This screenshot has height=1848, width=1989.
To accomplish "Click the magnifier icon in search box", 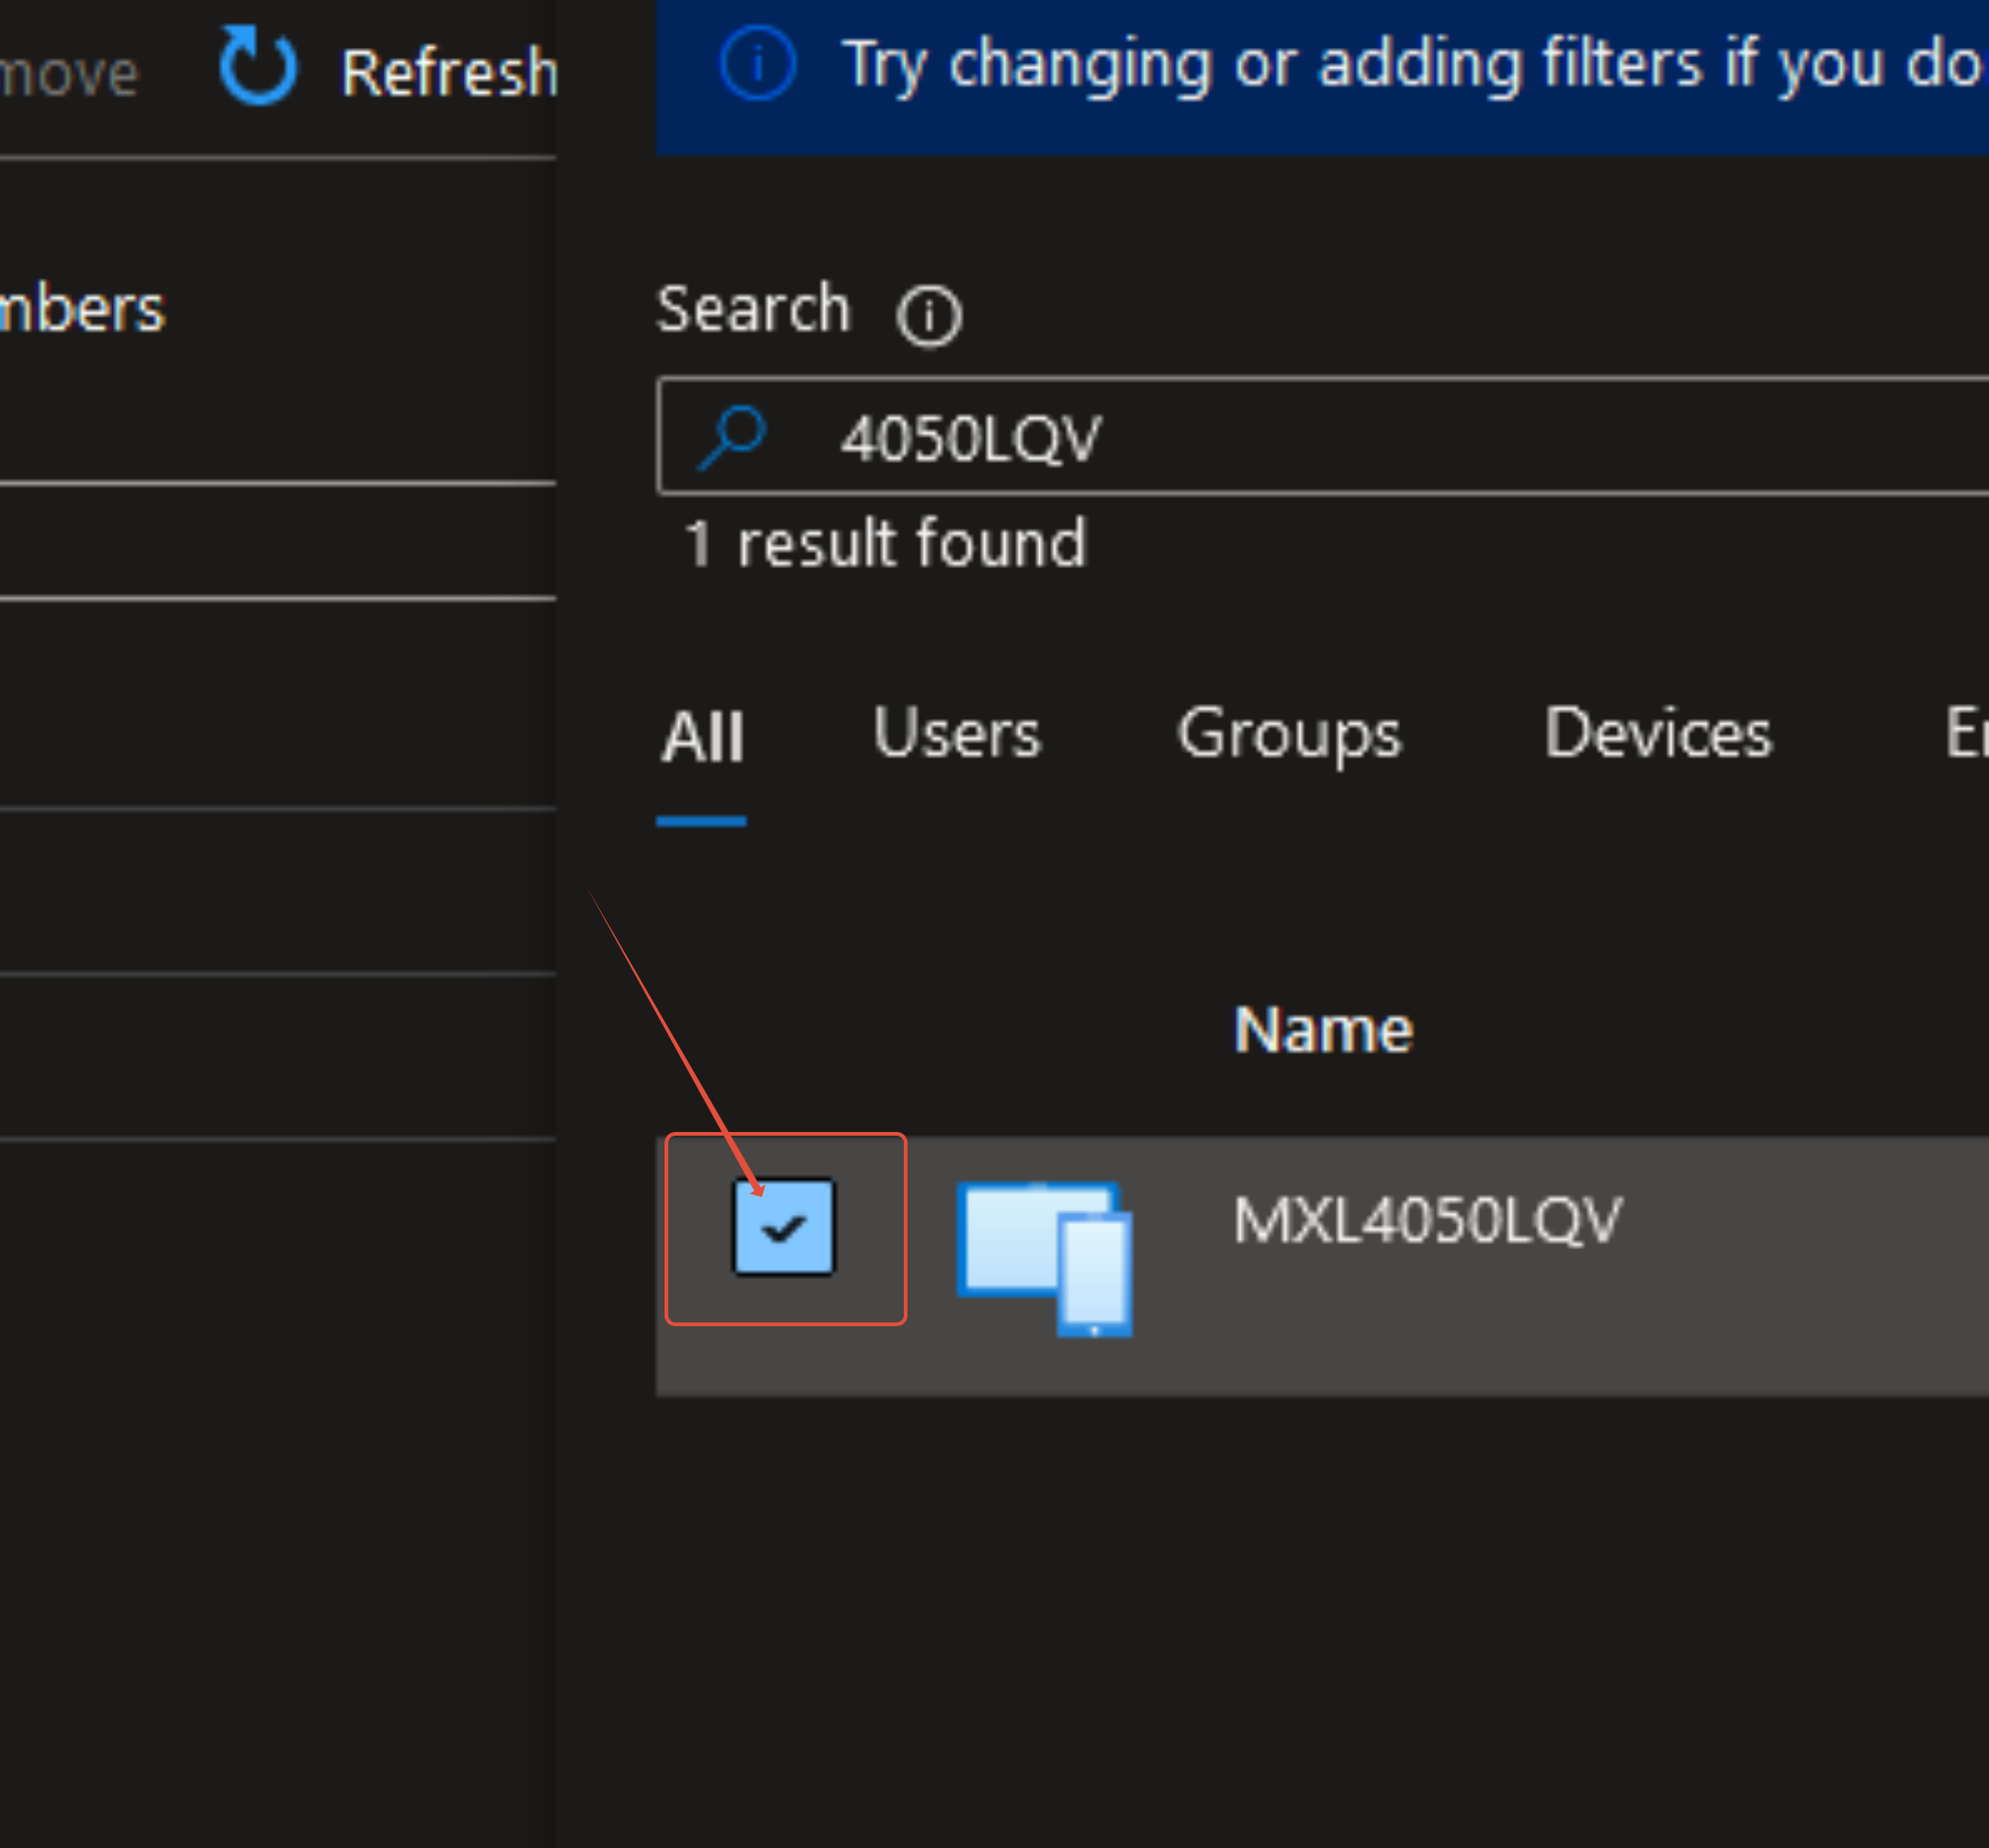I will (732, 437).
